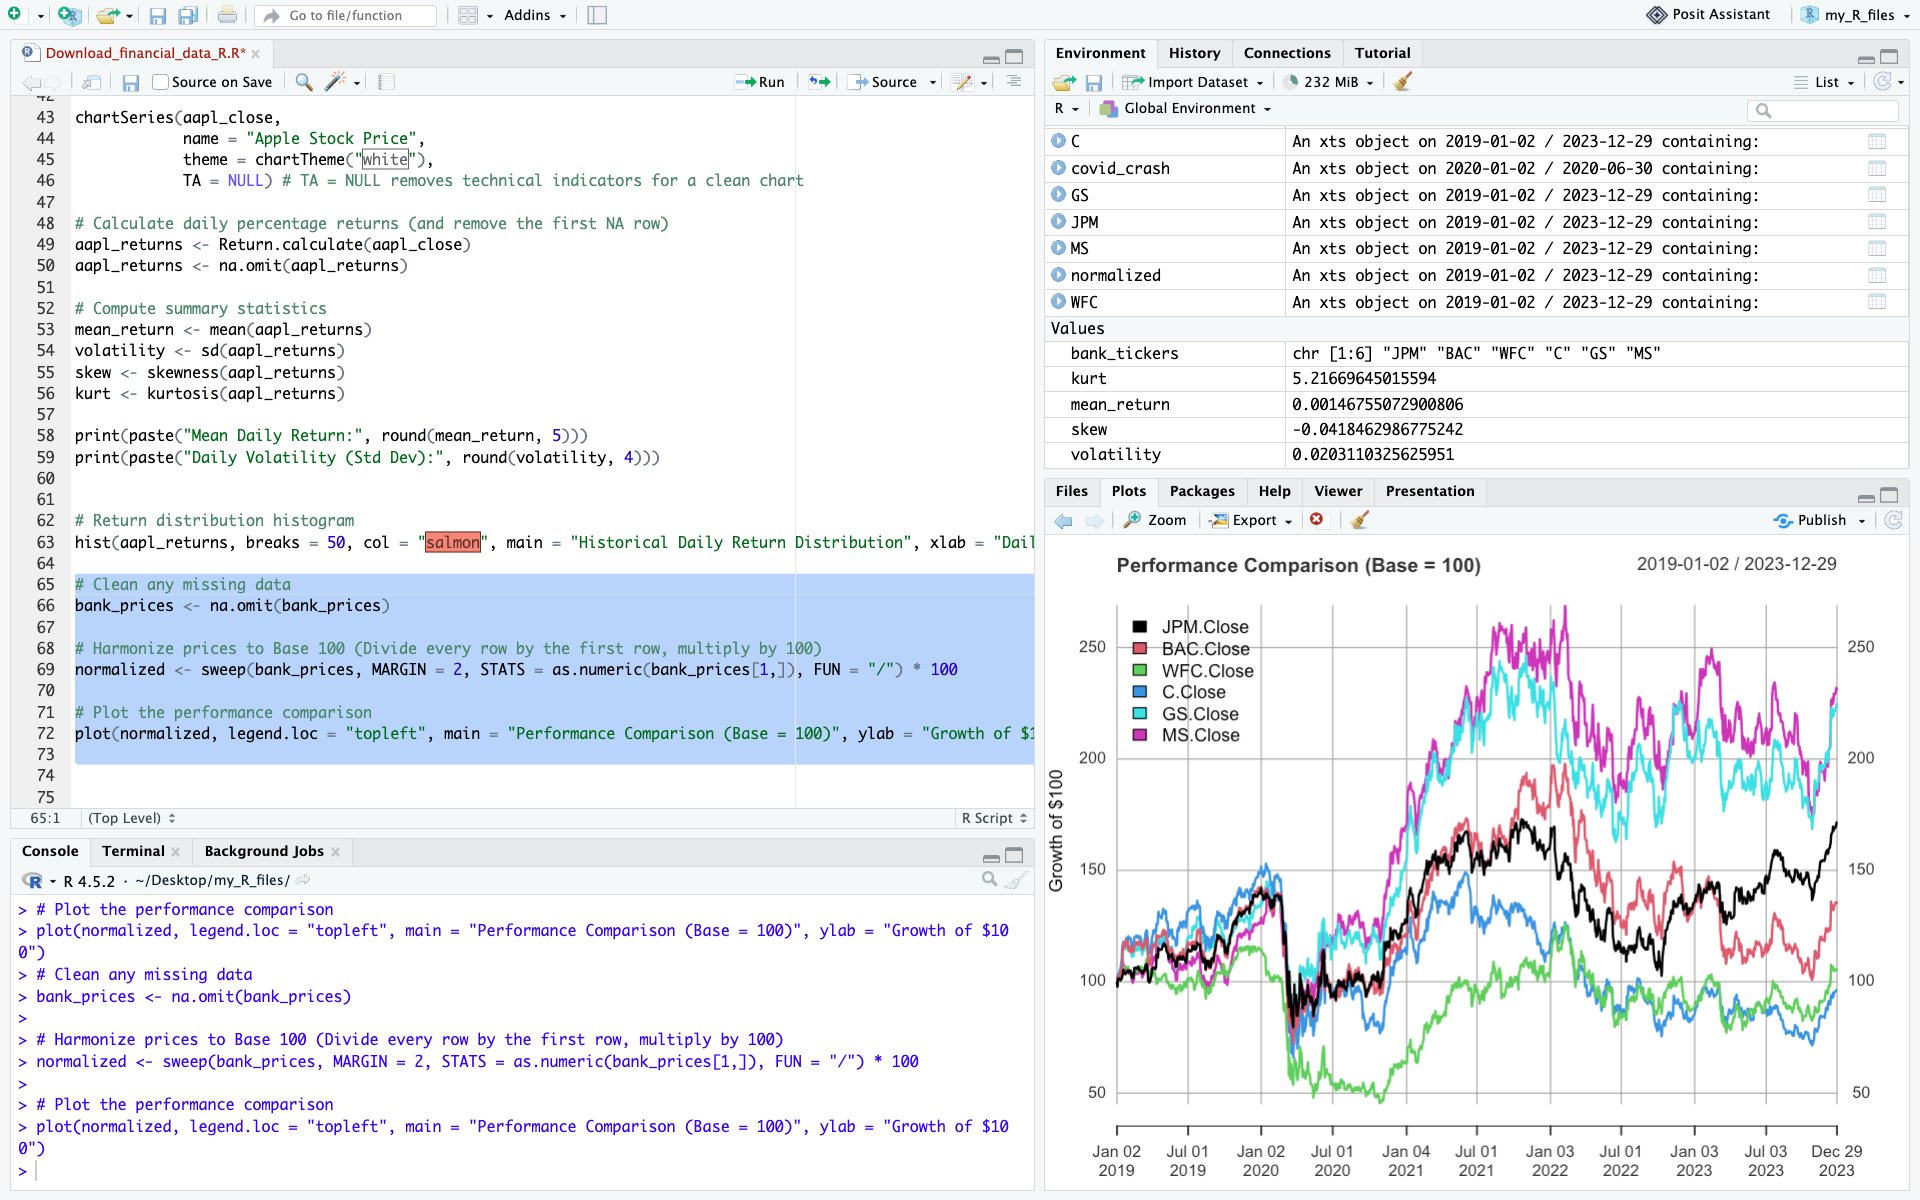Screen dimensions: 1920x1200
Task: Open the Publish dropdown arrow
Action: point(1862,520)
